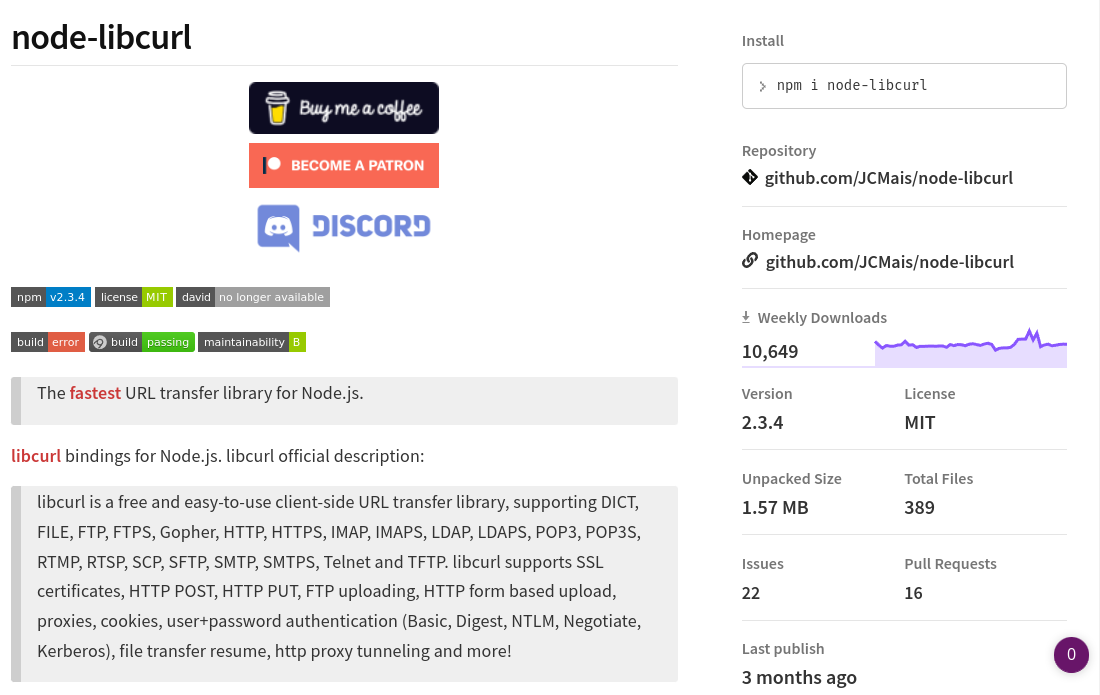Open the Become a Patron banner
This screenshot has width=1100, height=695.
[x=344, y=166]
